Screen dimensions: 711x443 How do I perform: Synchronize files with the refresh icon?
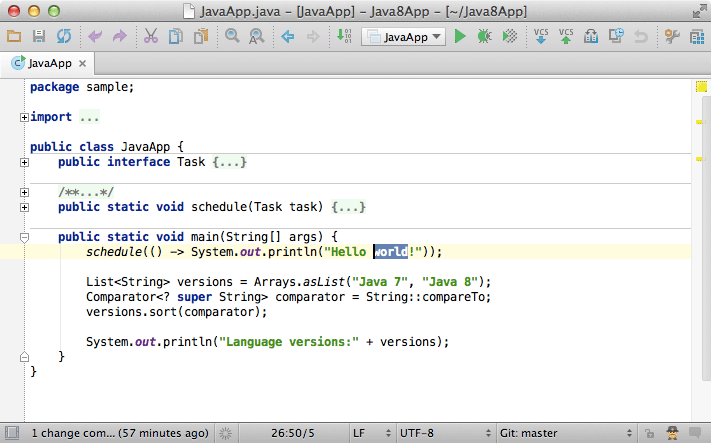(x=64, y=36)
